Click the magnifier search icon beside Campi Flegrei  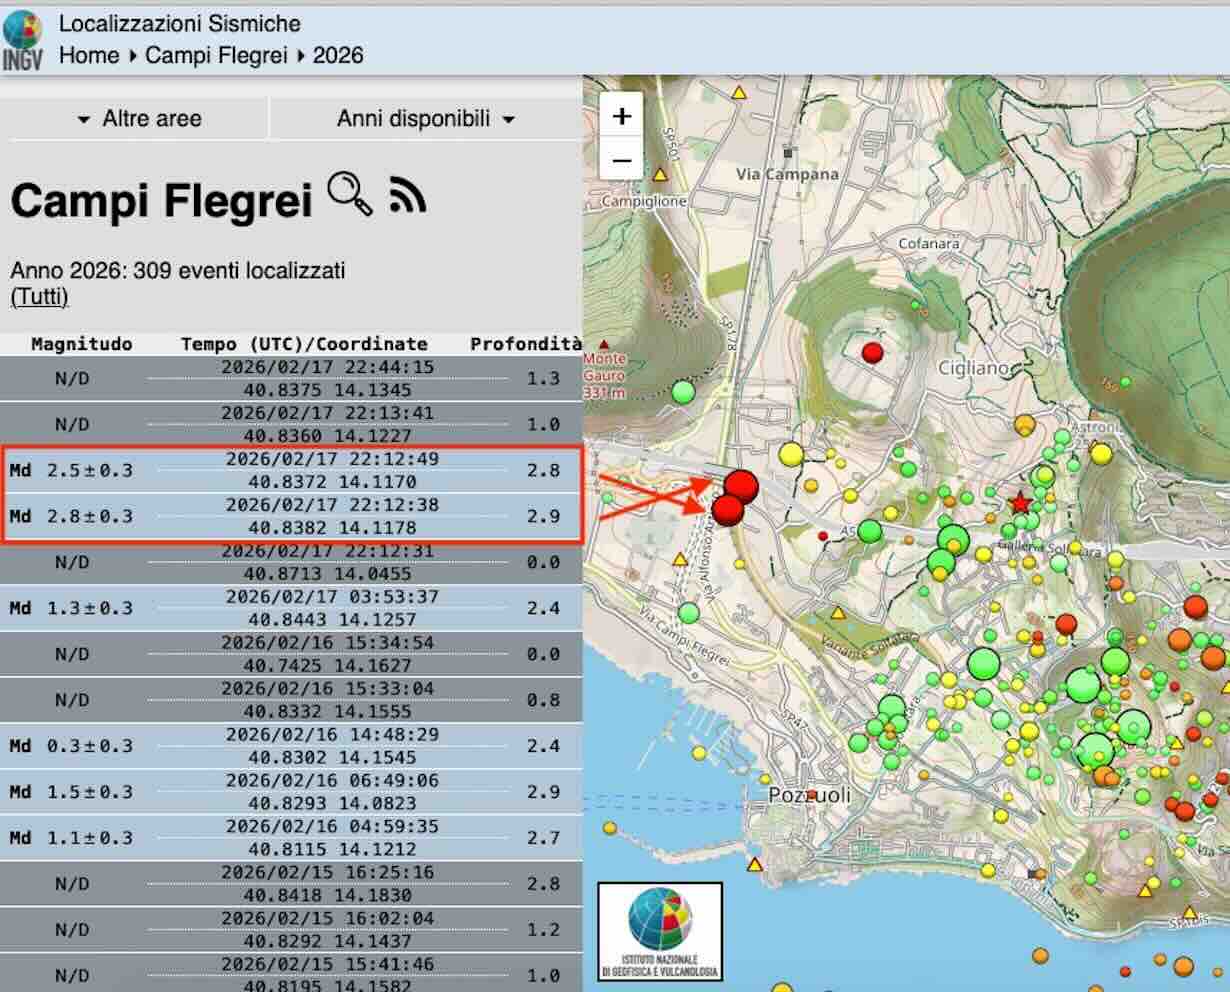click(x=349, y=194)
